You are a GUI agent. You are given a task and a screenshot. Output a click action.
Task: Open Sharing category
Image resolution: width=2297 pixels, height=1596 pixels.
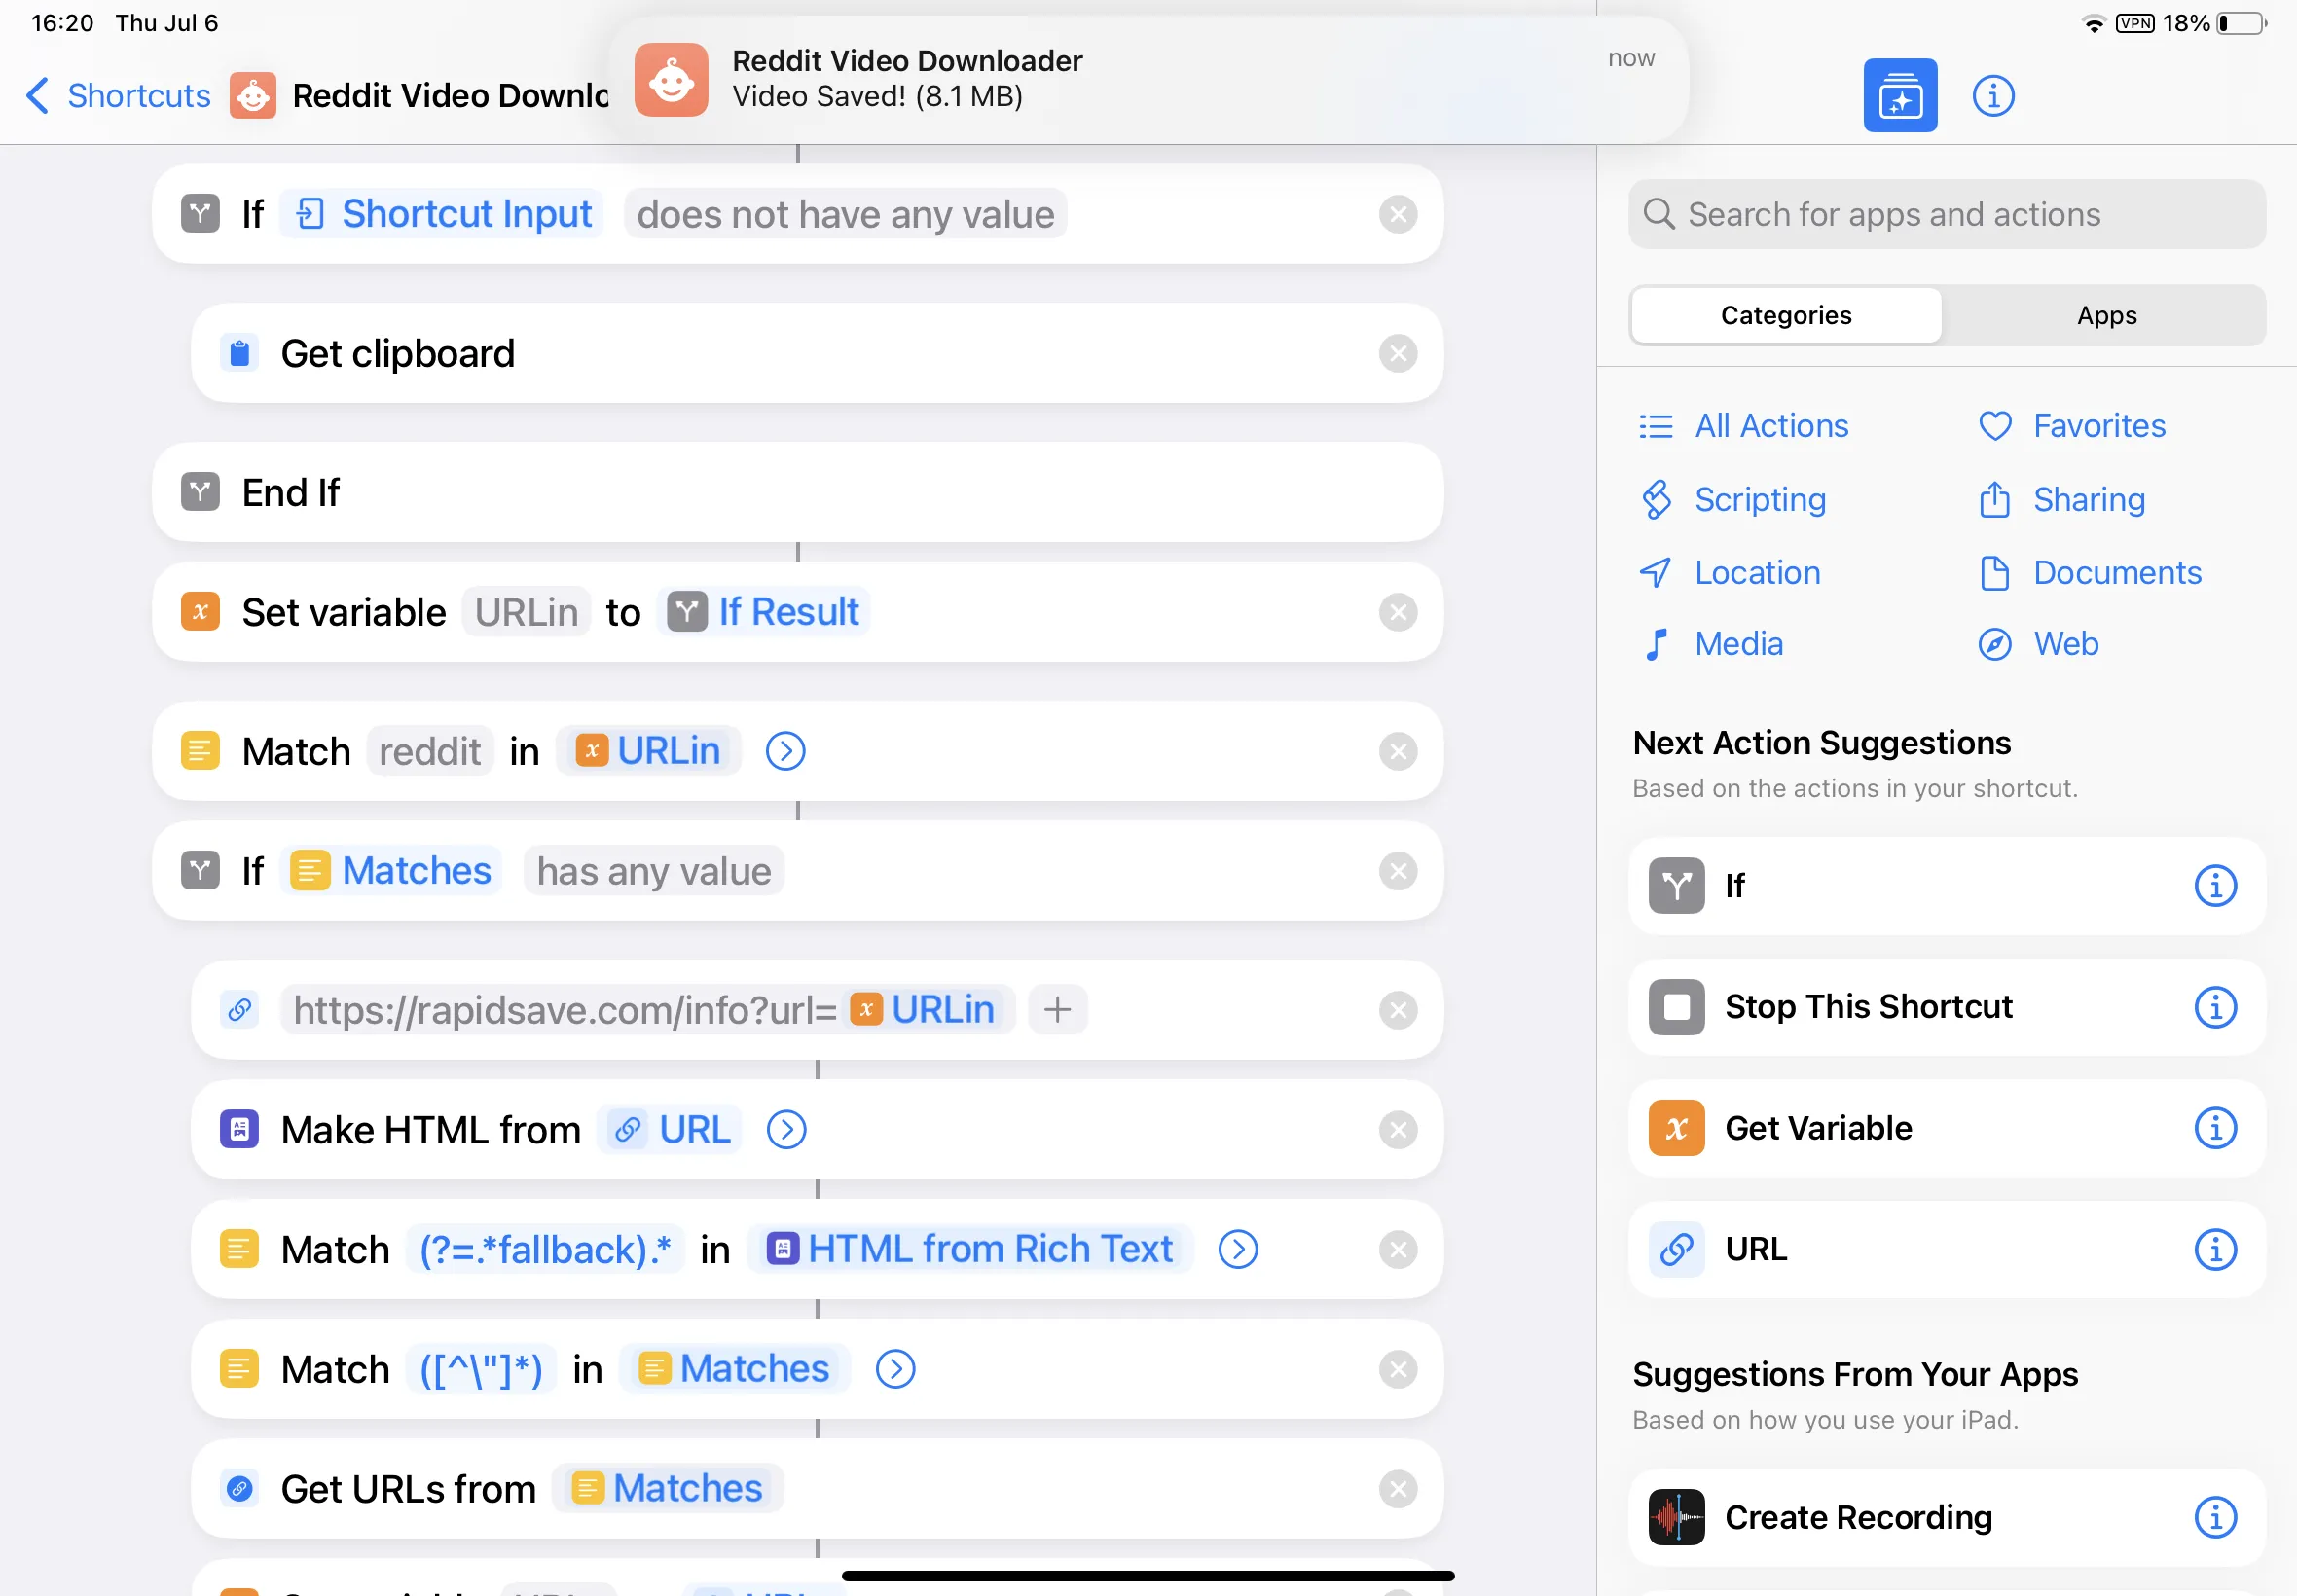pos(2061,499)
